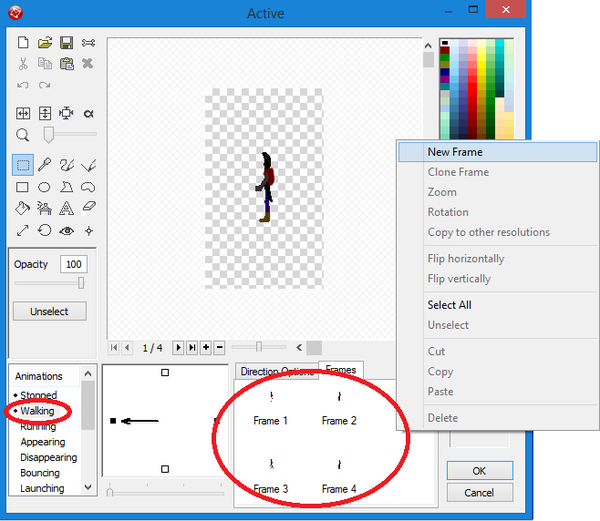Select the fill bucket tool
The width and height of the screenshot is (600, 521).
(x=22, y=209)
